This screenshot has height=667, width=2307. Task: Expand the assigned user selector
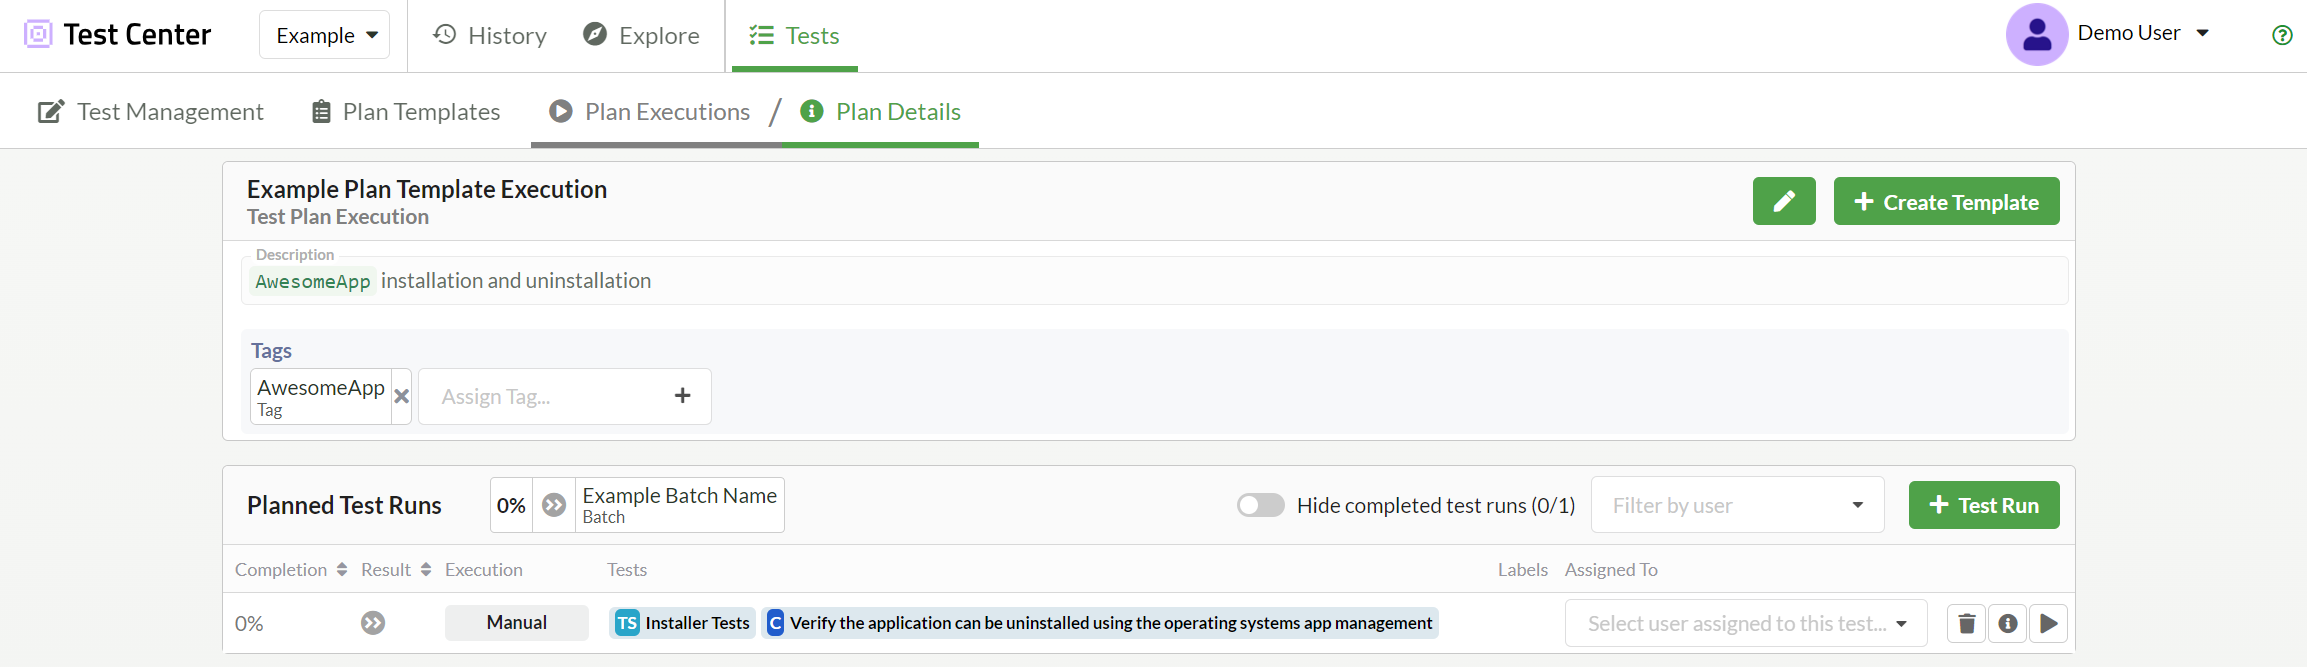click(1746, 623)
